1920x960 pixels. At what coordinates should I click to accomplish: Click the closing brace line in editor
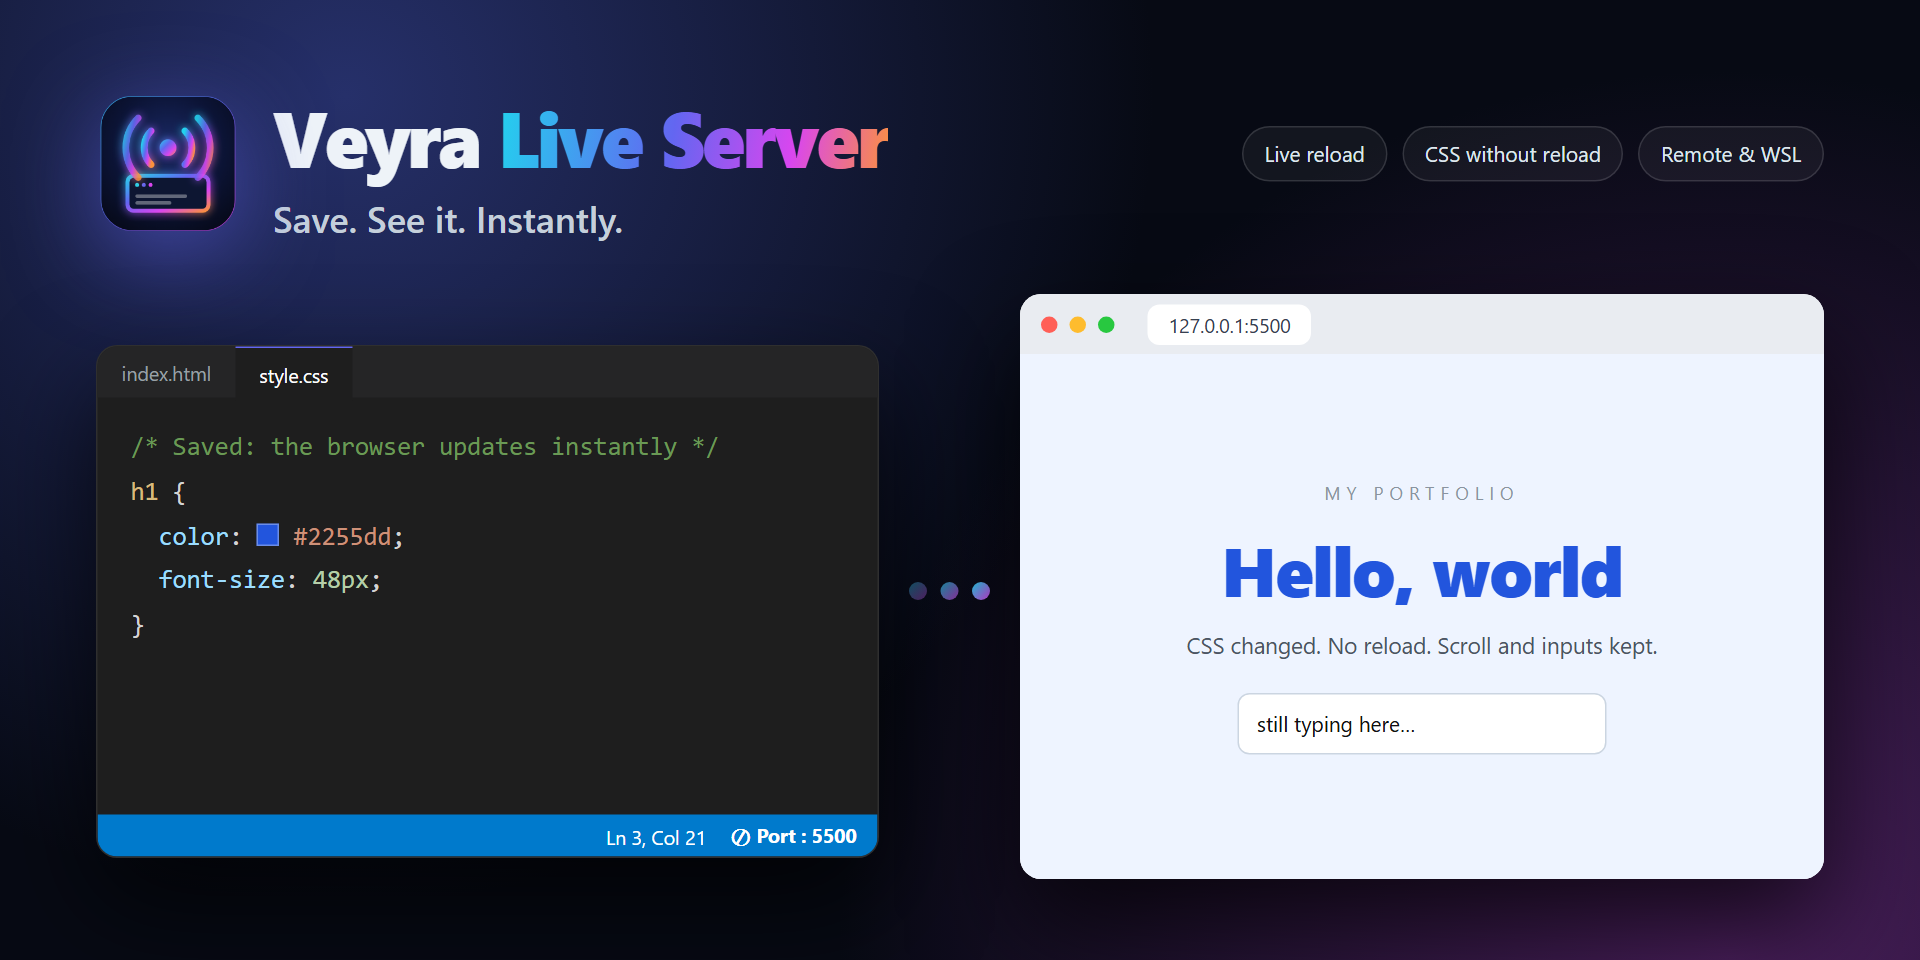point(138,626)
